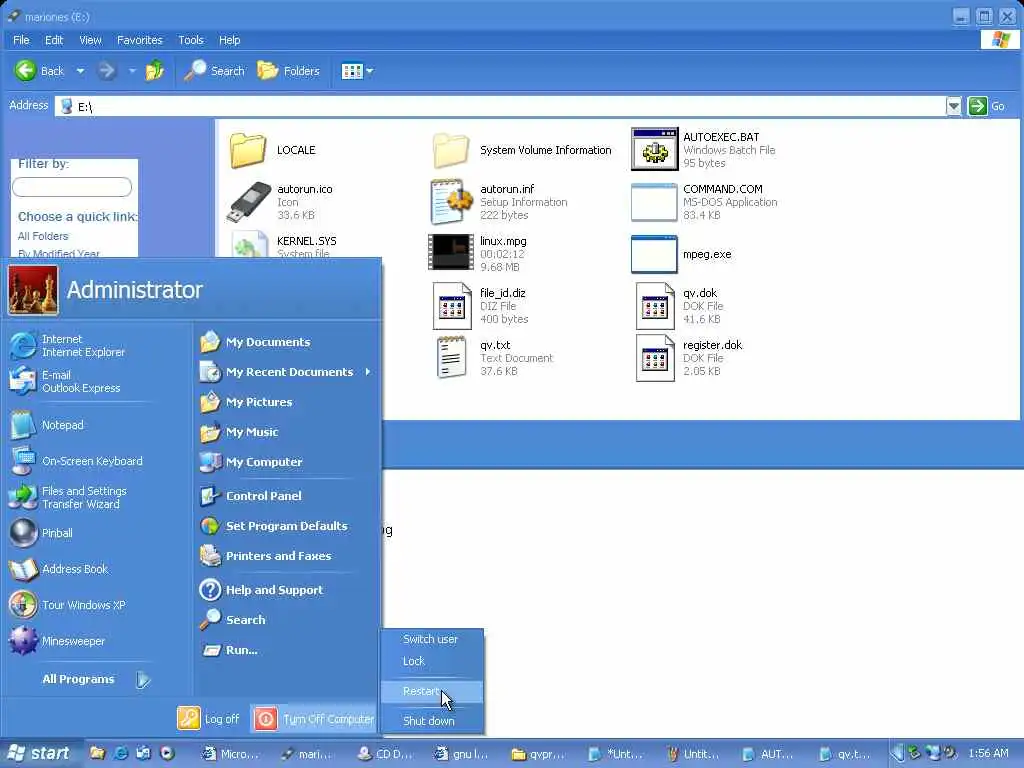Choose Lock from power menu

pos(431,661)
